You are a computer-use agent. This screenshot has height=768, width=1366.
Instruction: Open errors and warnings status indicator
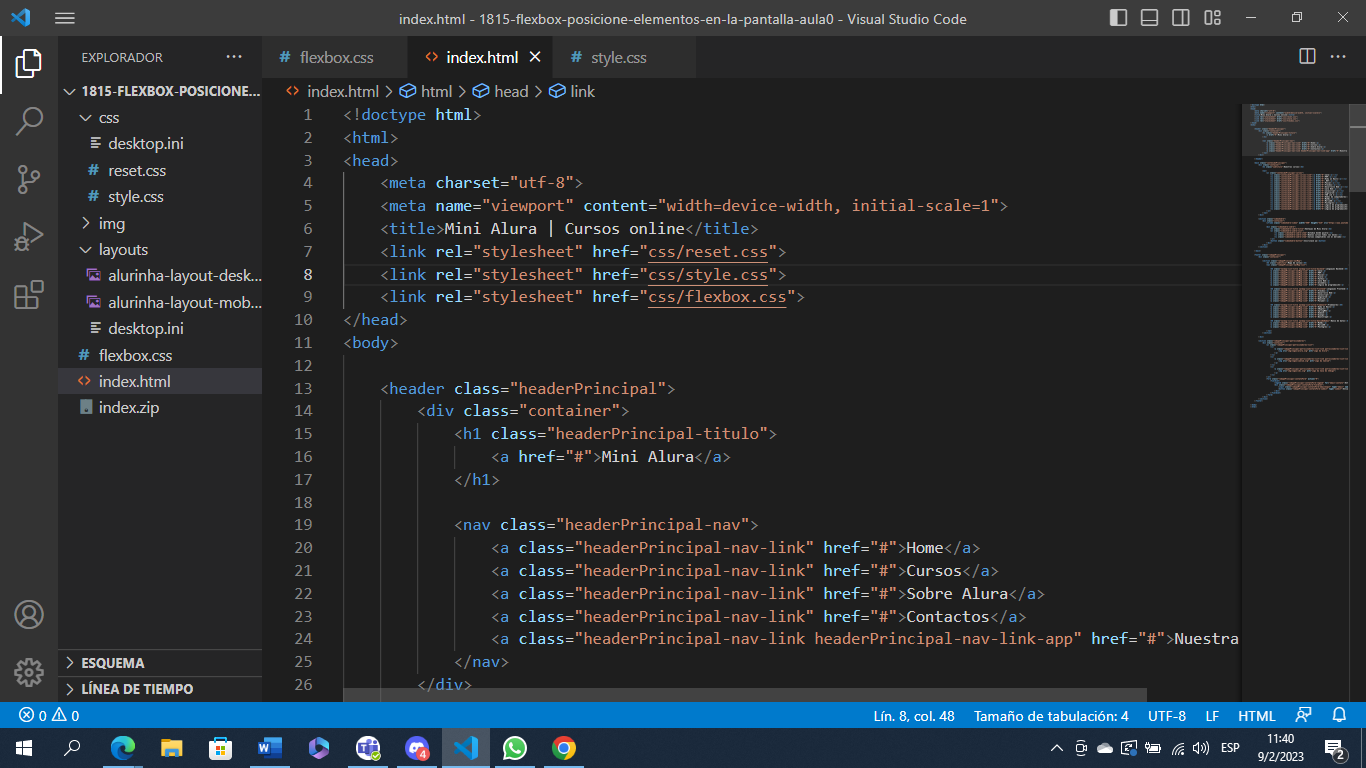[50, 716]
